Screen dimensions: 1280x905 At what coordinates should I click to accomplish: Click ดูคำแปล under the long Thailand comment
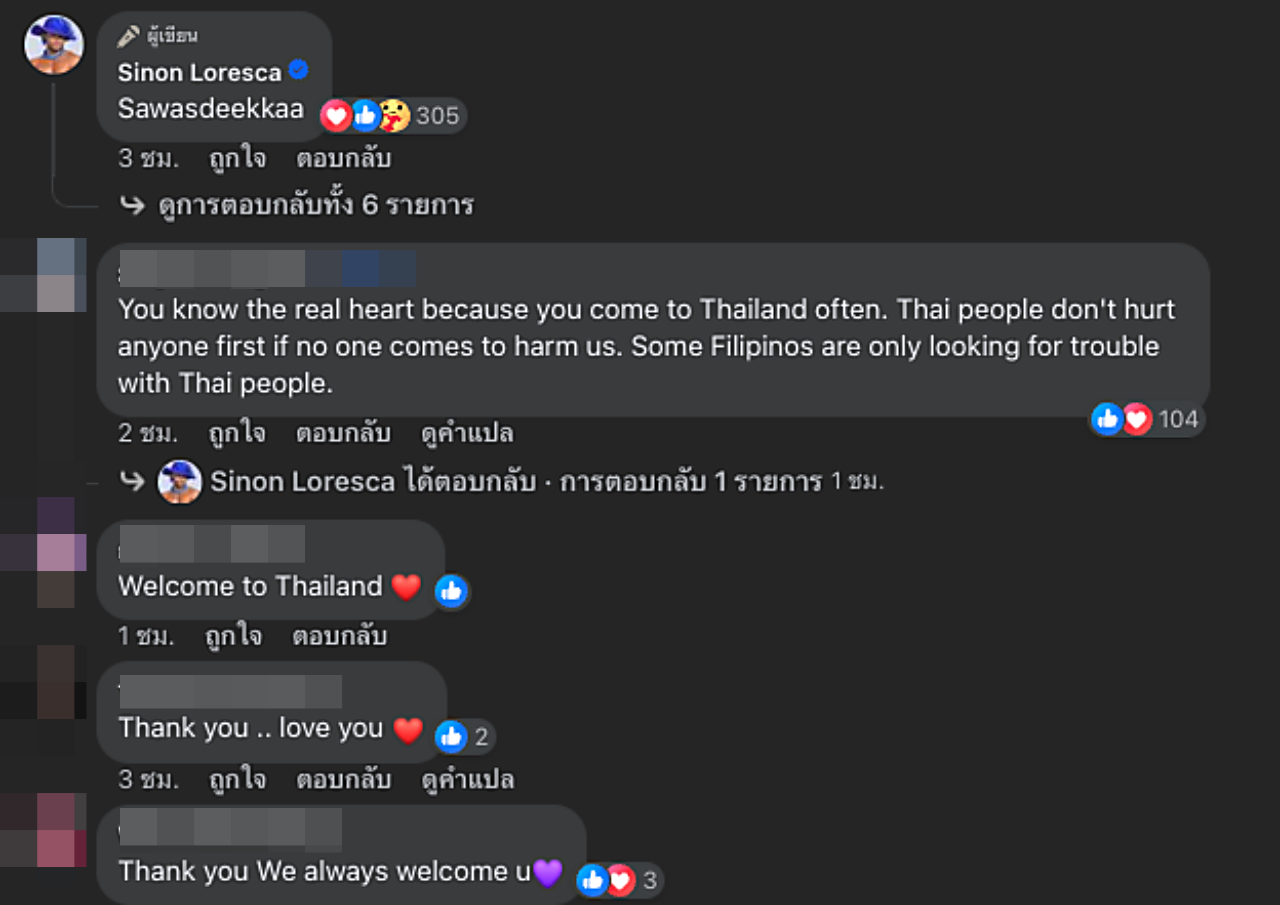[467, 433]
